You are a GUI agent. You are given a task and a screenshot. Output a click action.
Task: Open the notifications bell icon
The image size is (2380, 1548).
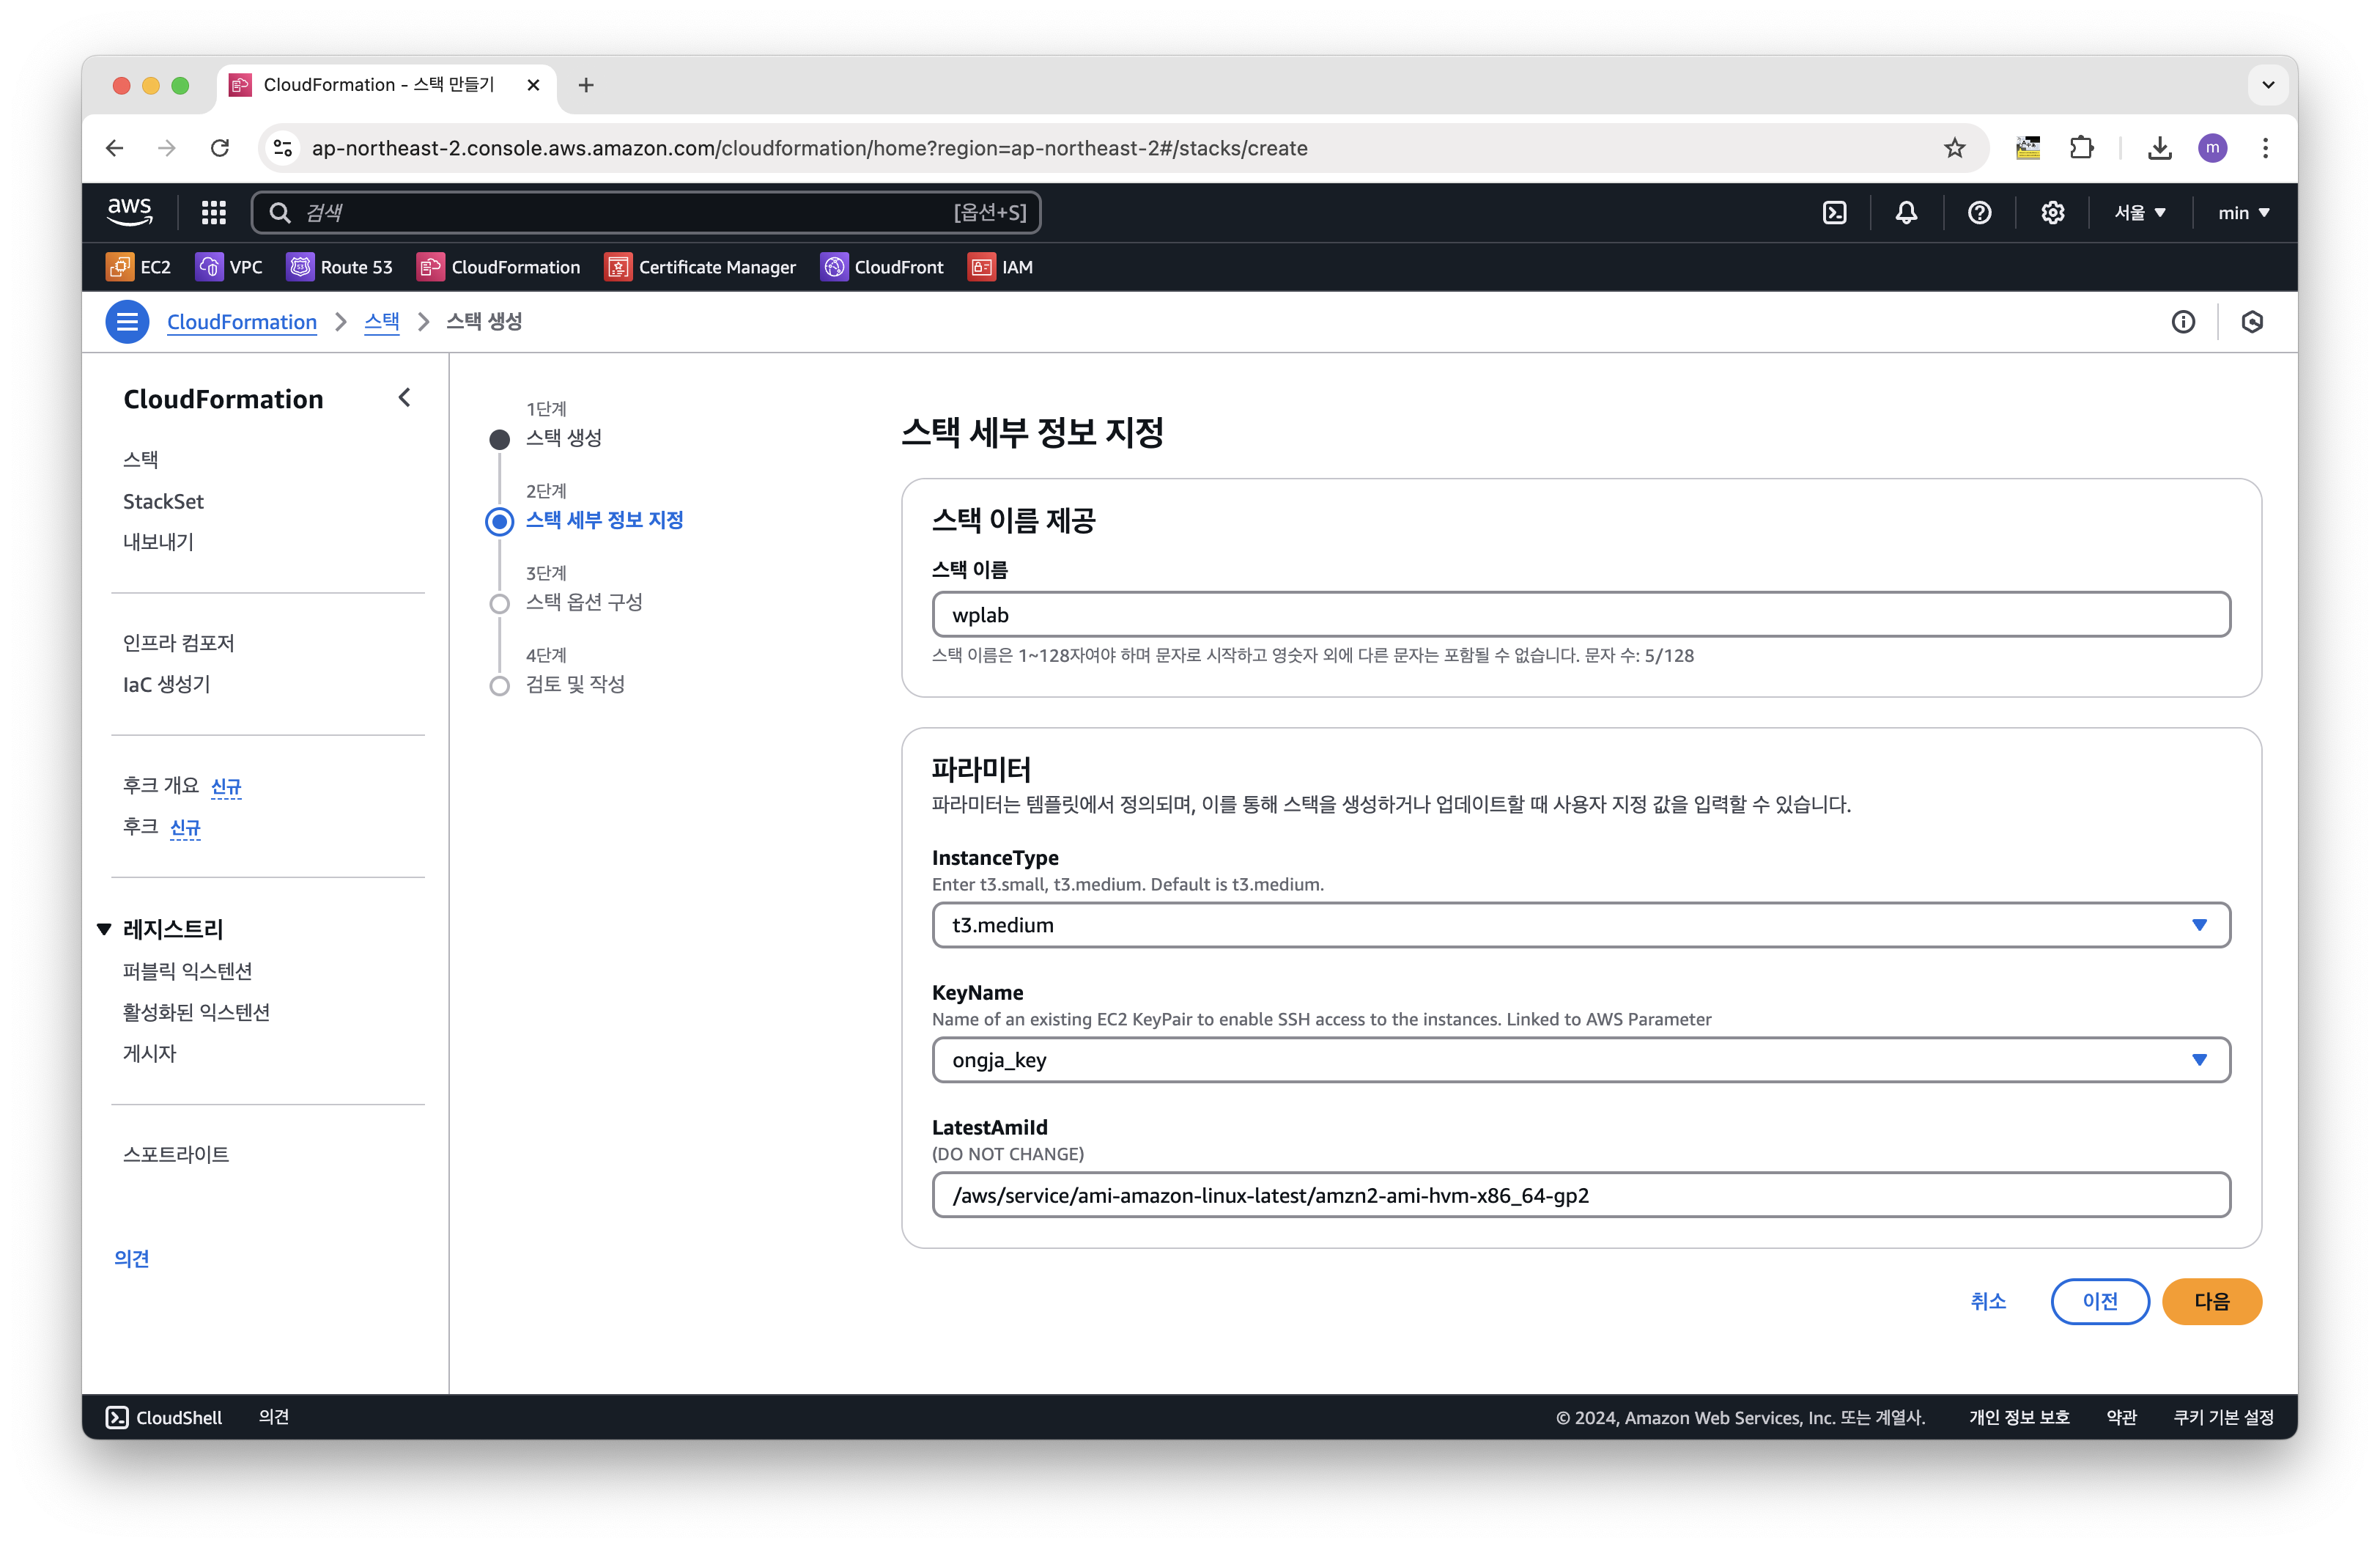pos(1906,212)
